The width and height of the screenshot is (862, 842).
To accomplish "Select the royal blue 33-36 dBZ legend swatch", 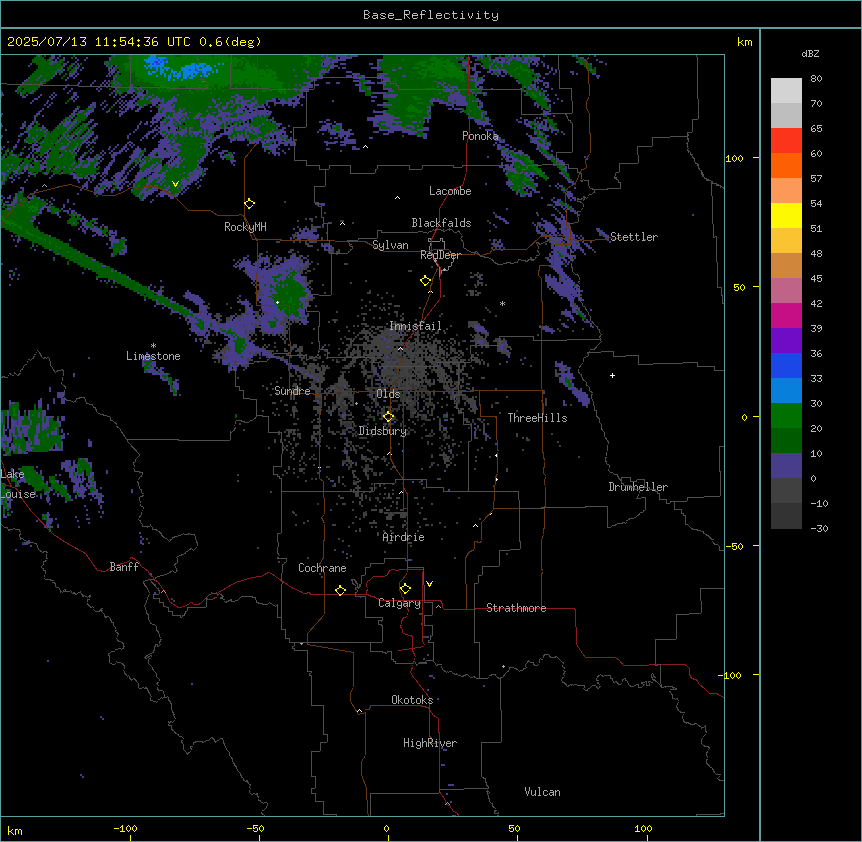I will tap(786, 365).
